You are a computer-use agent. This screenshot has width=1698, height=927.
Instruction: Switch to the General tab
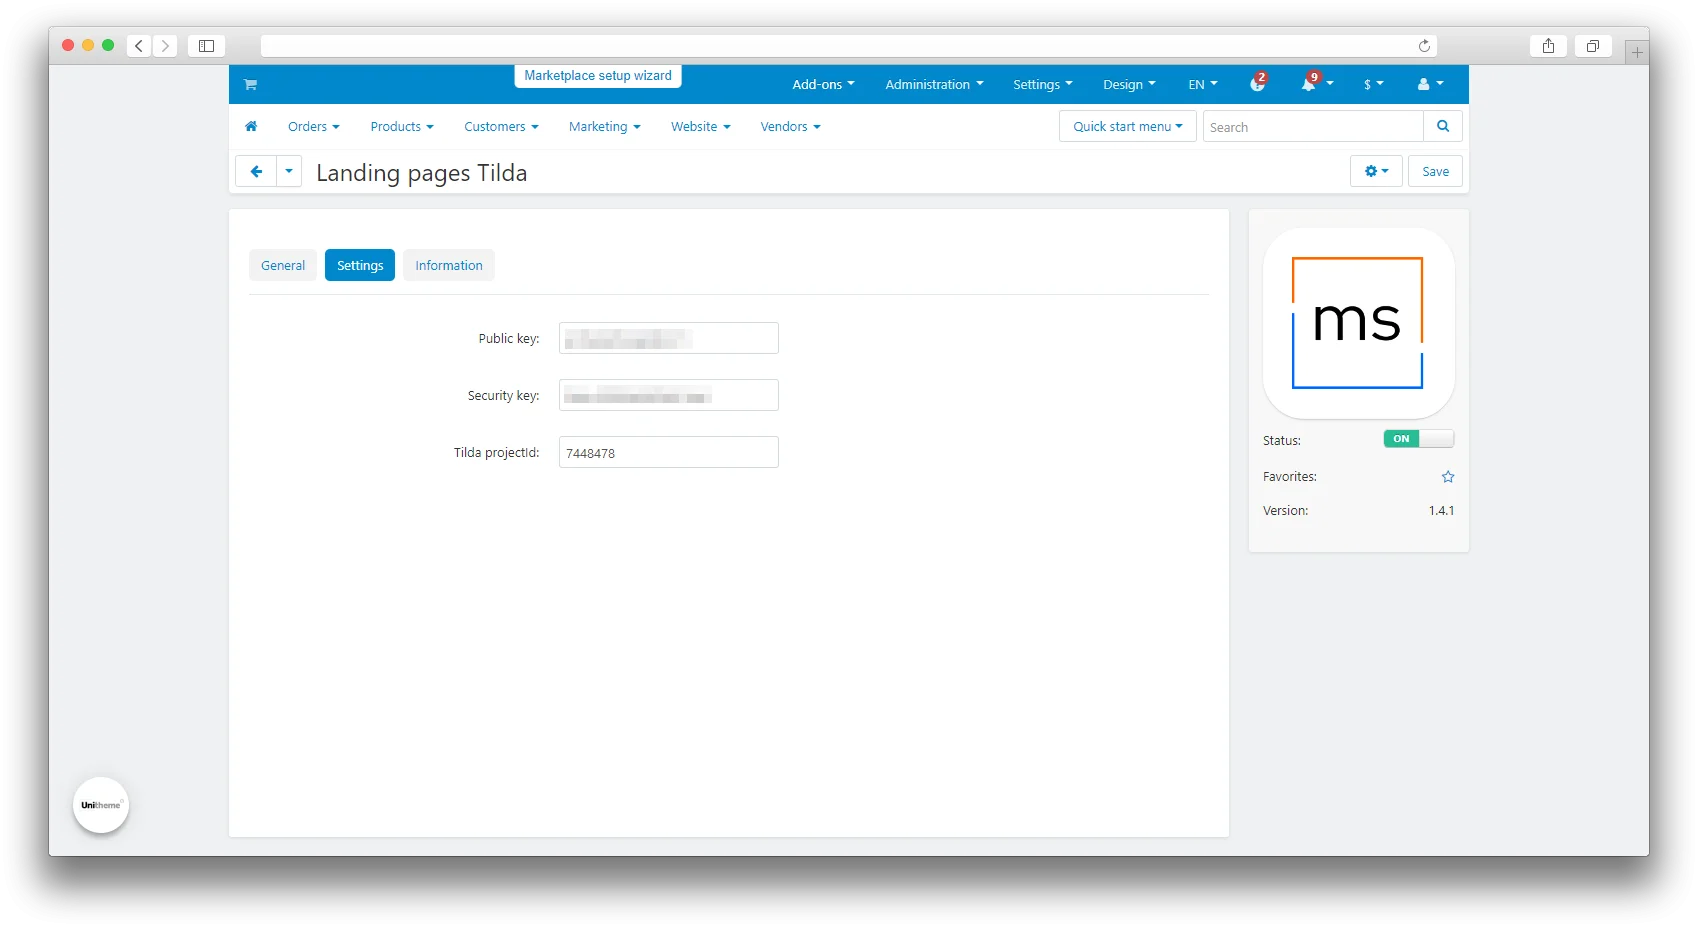coord(283,266)
